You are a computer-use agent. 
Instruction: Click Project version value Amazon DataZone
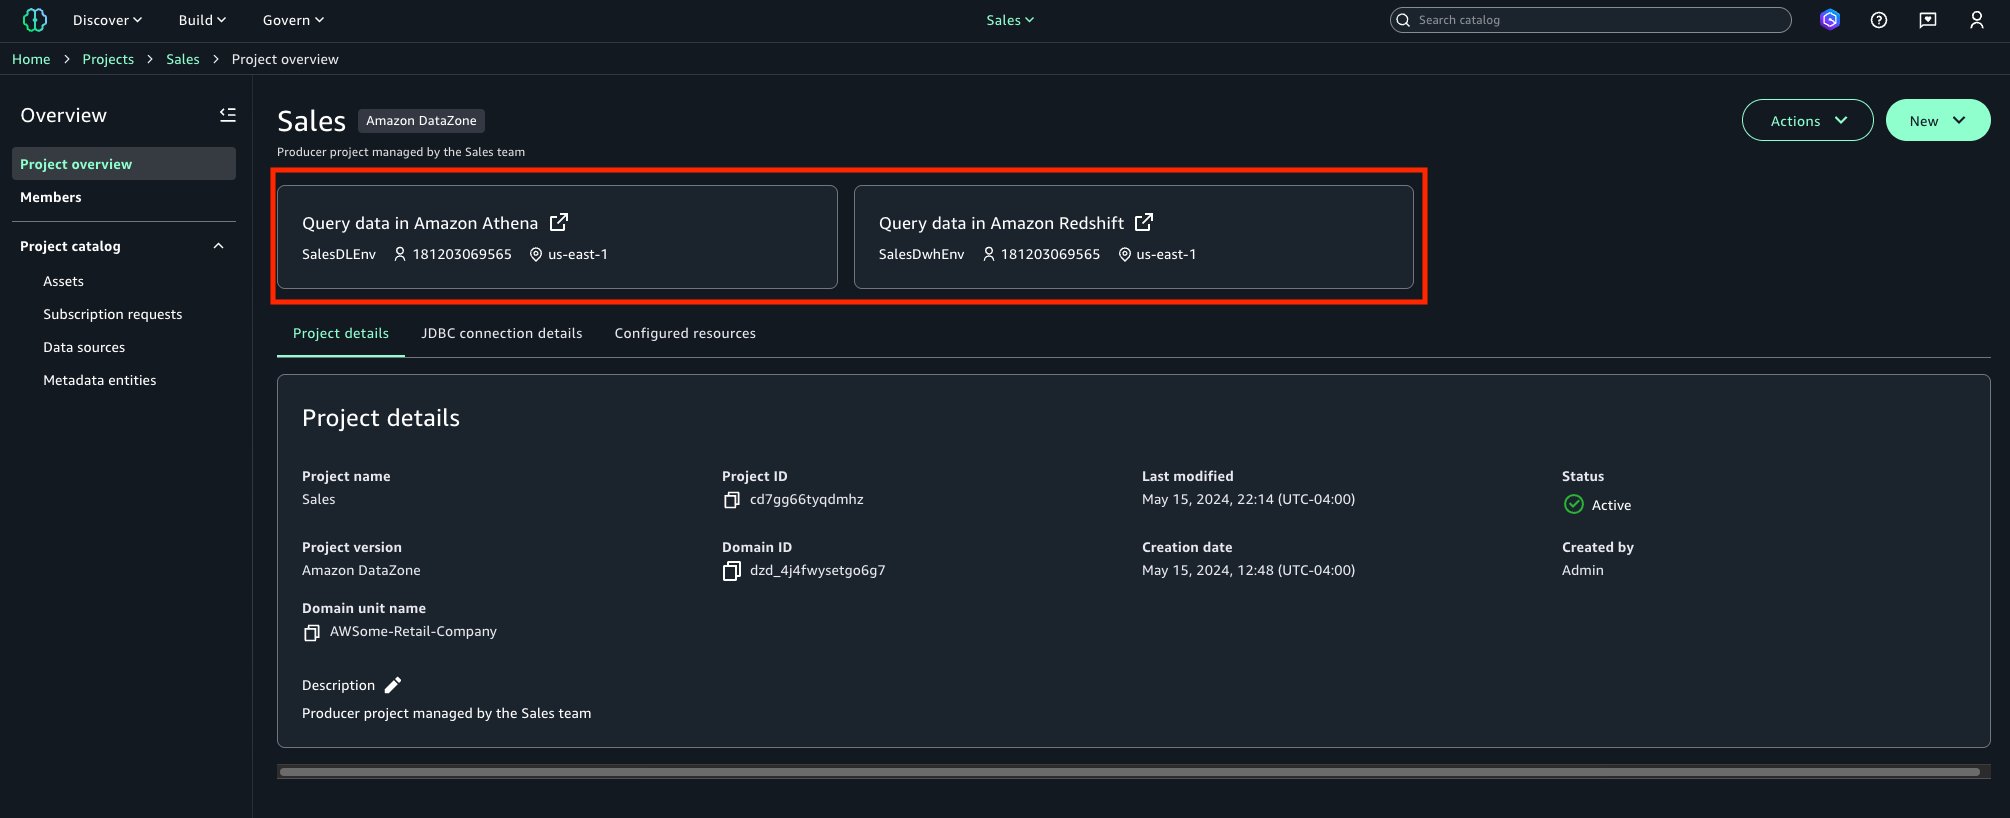[361, 570]
